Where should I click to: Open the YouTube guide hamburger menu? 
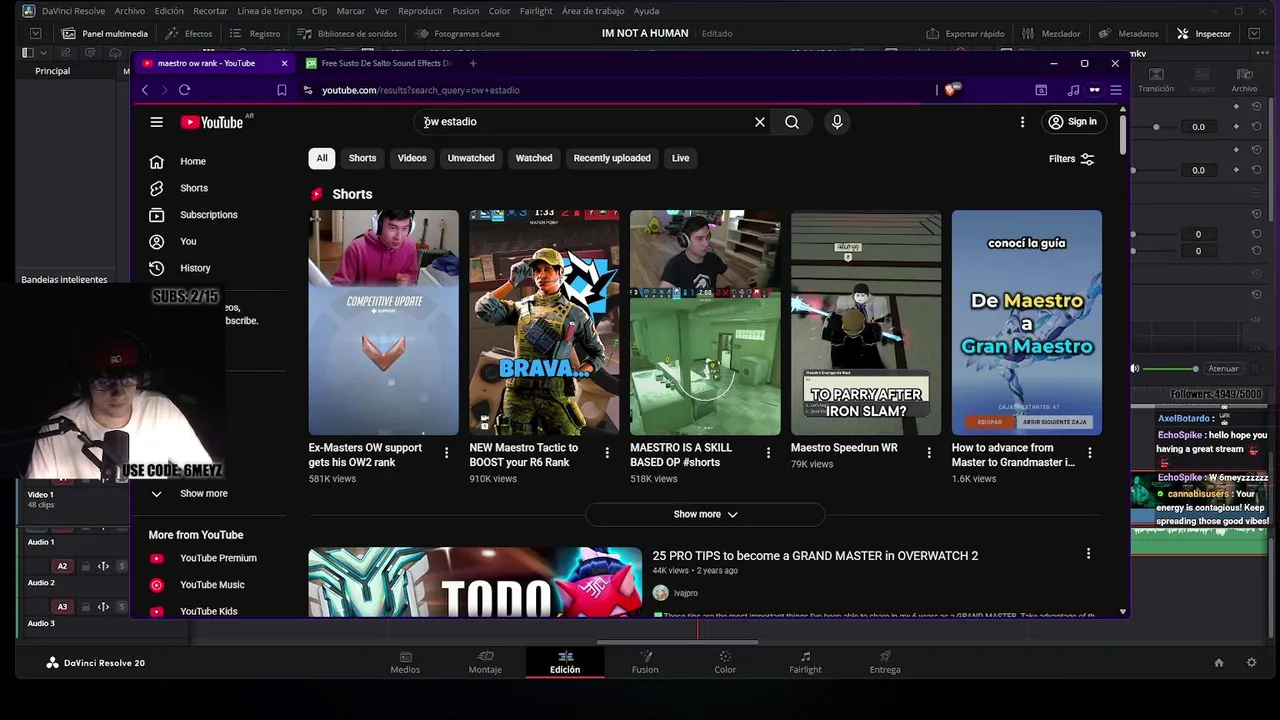tap(156, 122)
